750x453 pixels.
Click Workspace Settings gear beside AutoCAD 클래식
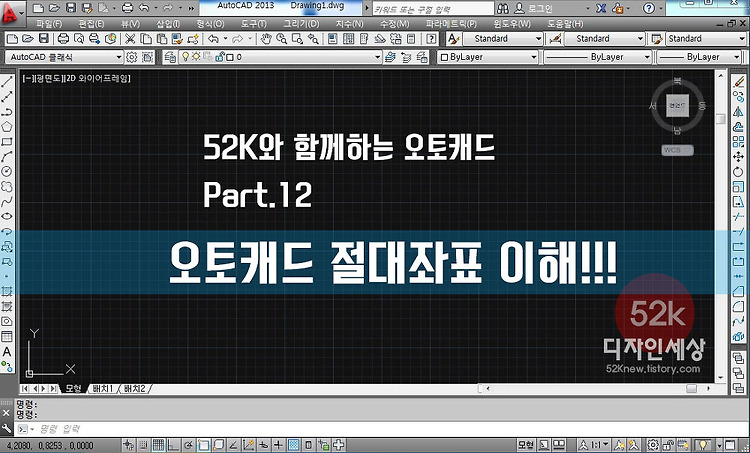click(x=132, y=57)
